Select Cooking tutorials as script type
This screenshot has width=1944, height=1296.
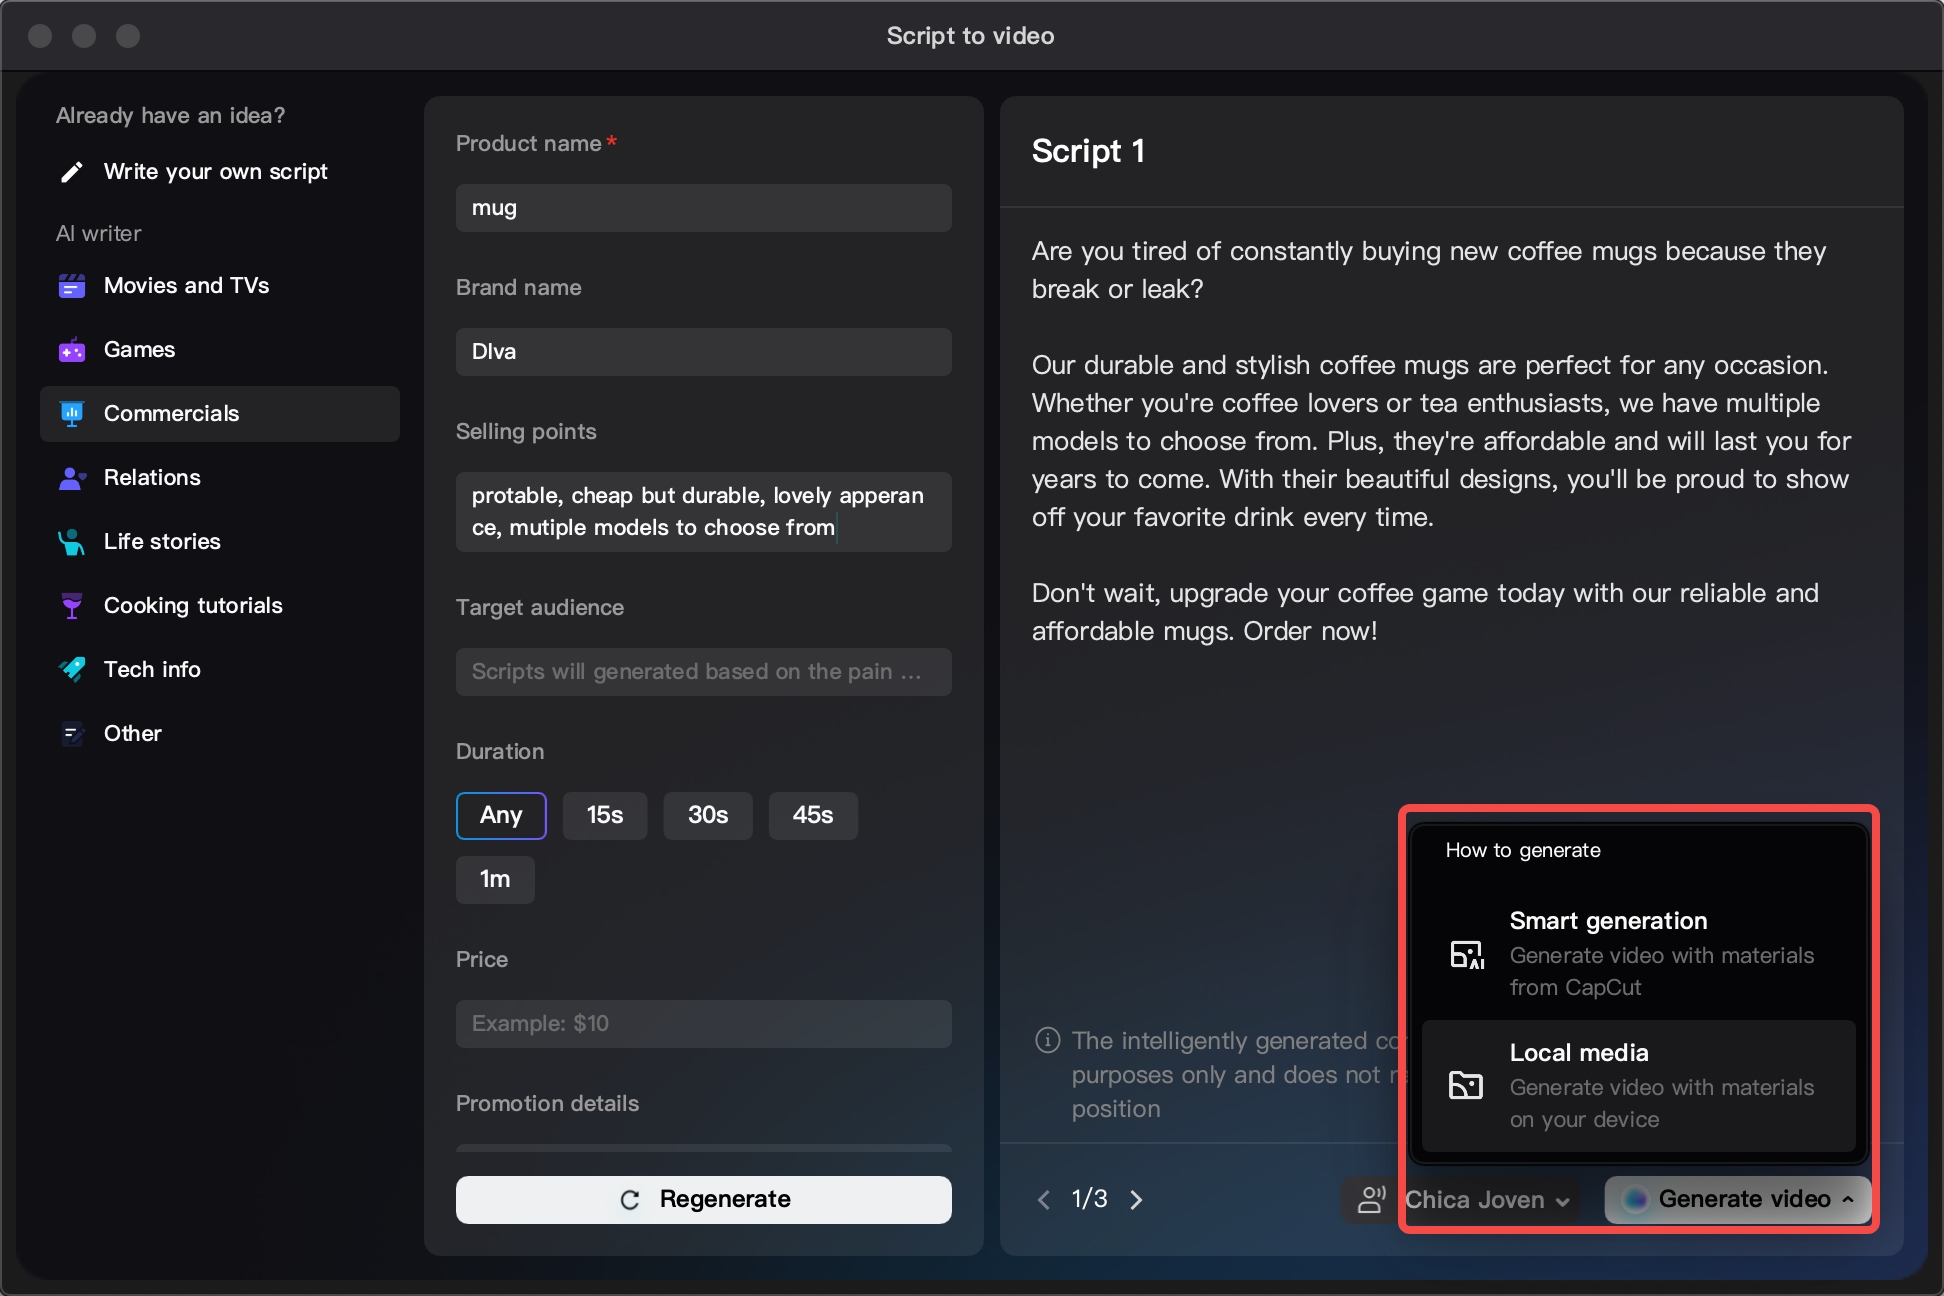[x=193, y=605]
